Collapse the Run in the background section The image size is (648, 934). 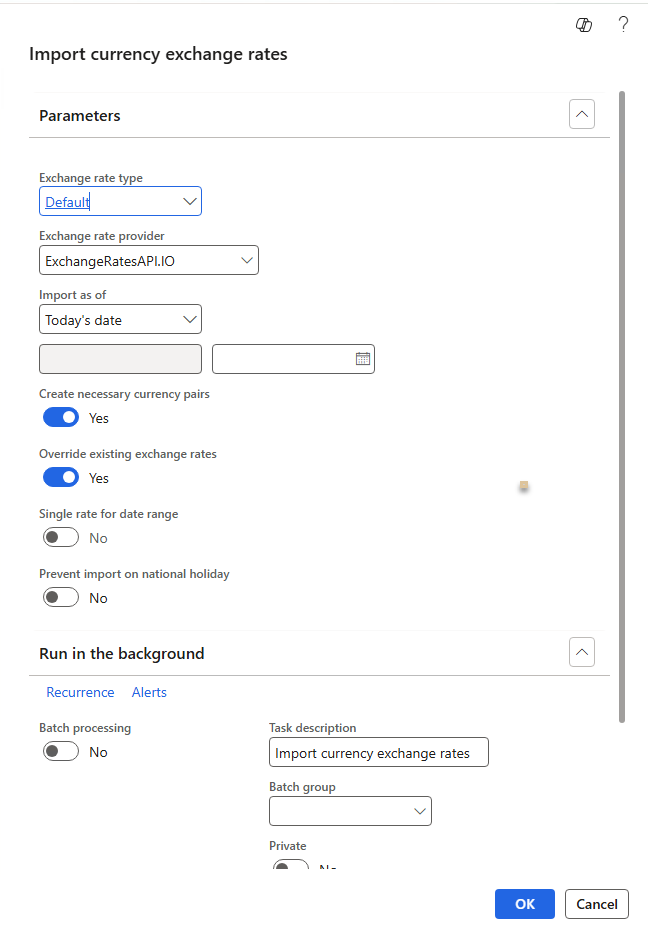tap(582, 653)
